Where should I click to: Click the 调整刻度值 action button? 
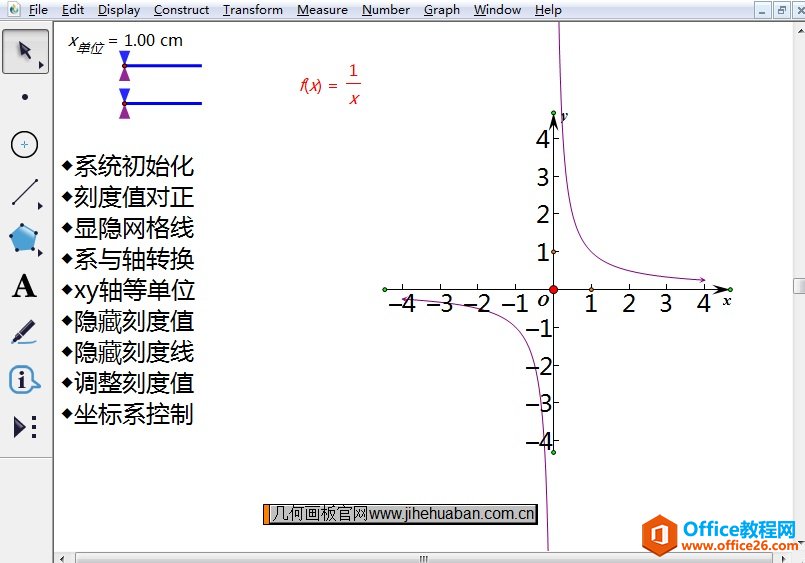coord(128,383)
